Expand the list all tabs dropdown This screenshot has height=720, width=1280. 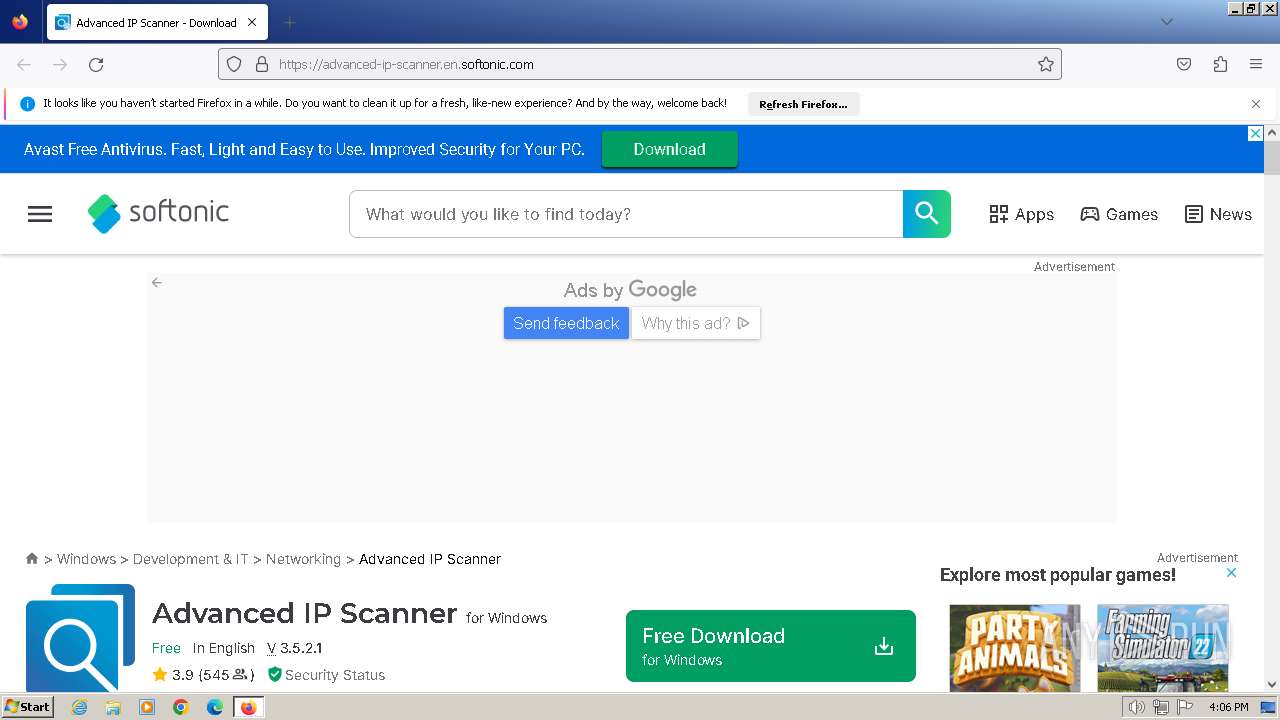point(1166,22)
